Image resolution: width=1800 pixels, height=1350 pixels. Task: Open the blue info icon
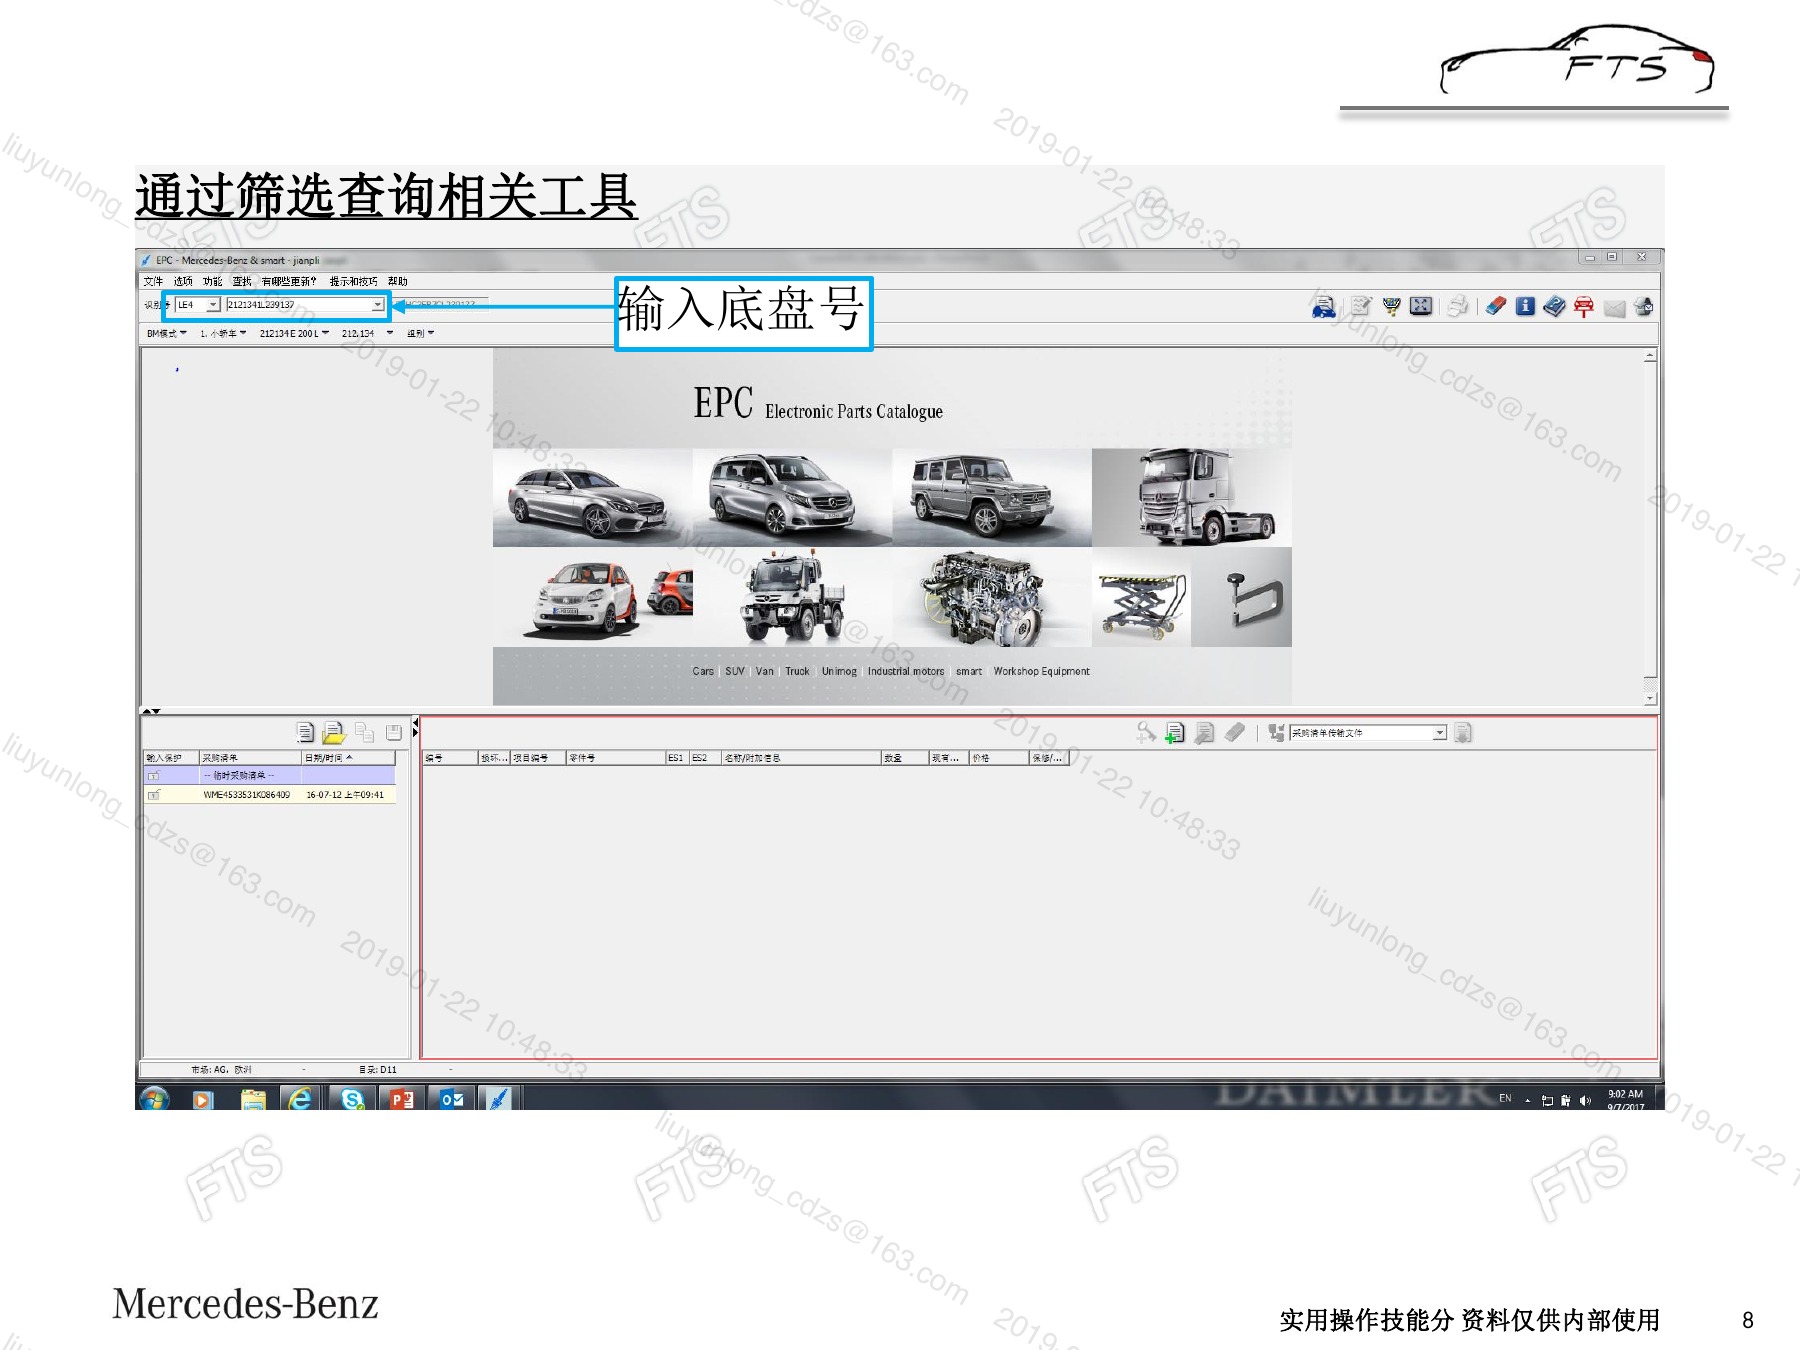click(x=1525, y=306)
